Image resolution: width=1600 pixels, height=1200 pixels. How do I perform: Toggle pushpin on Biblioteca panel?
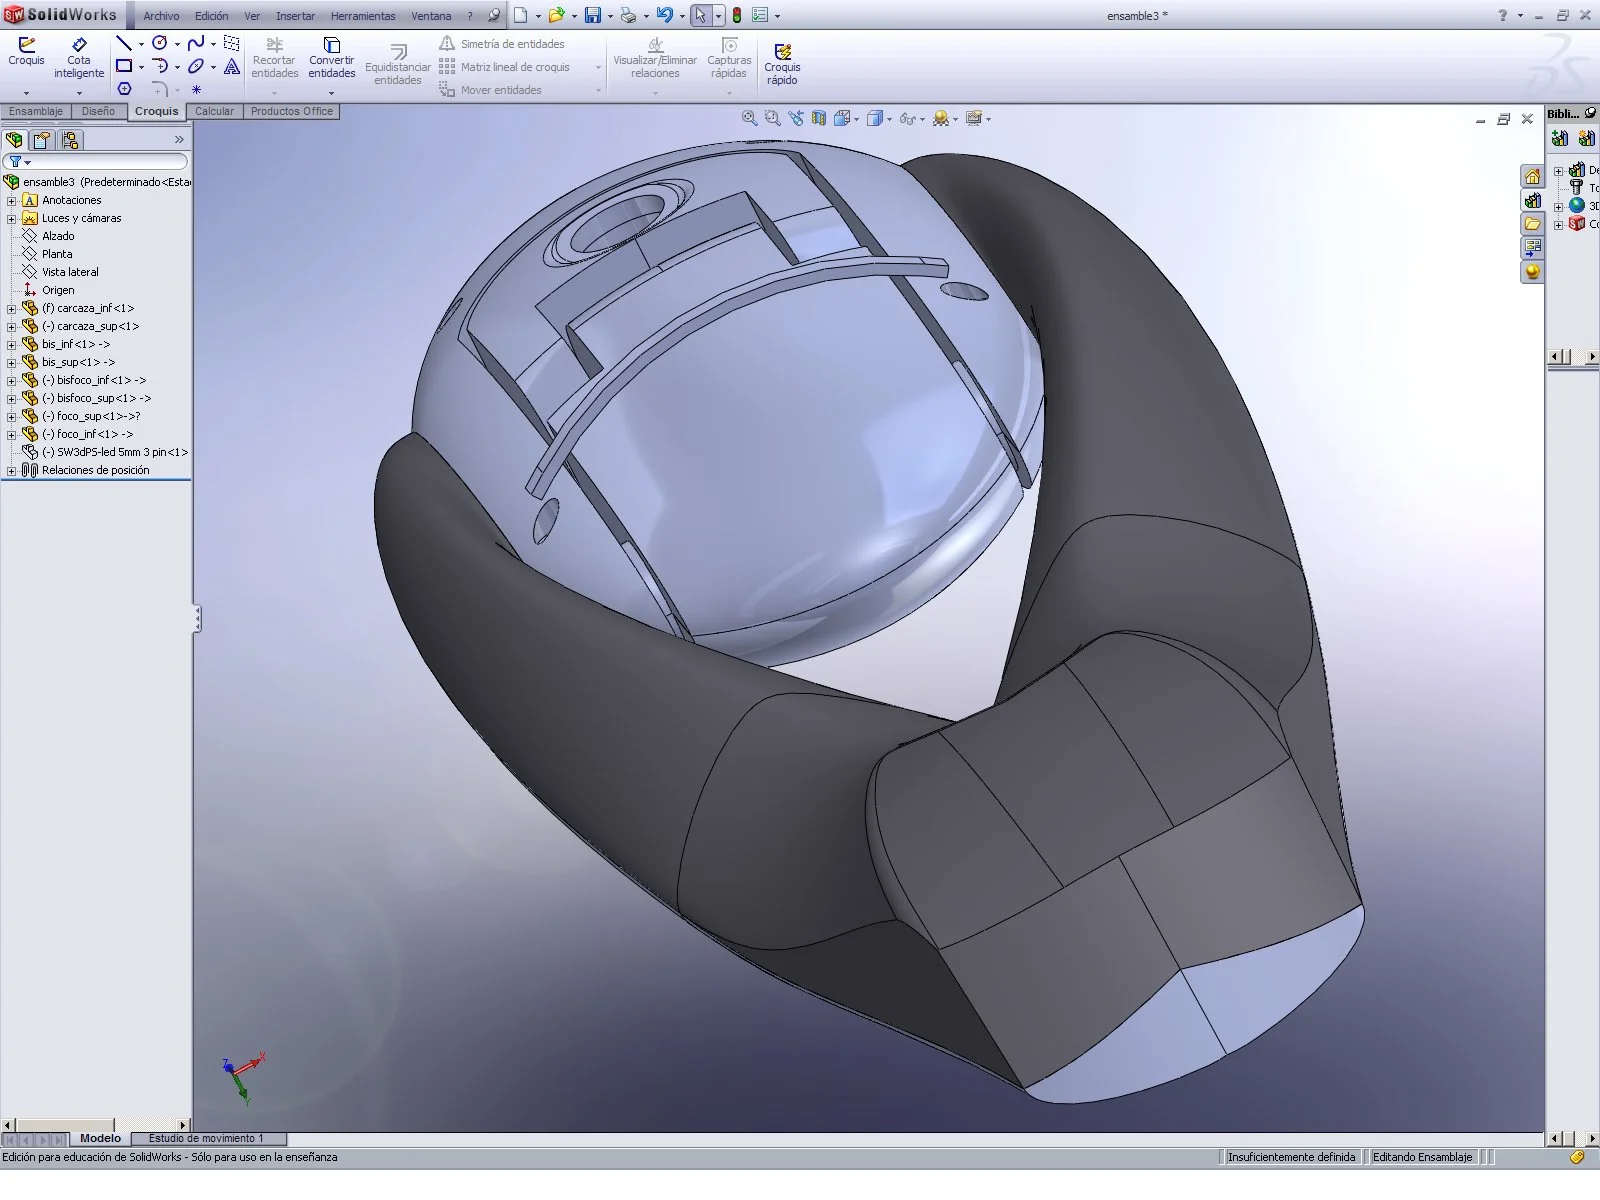1590,113
